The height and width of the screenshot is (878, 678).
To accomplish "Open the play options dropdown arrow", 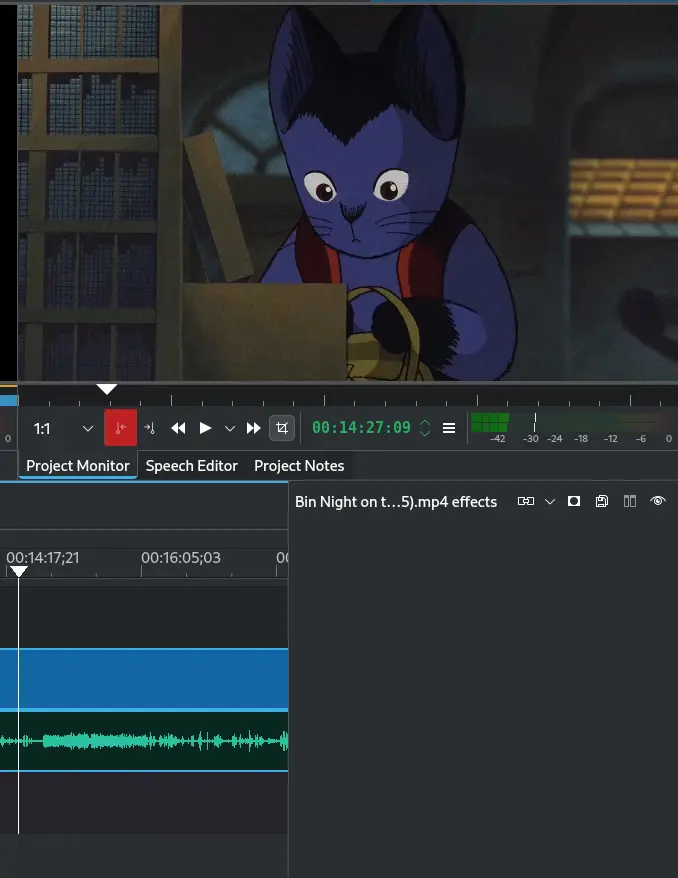I will pos(230,429).
